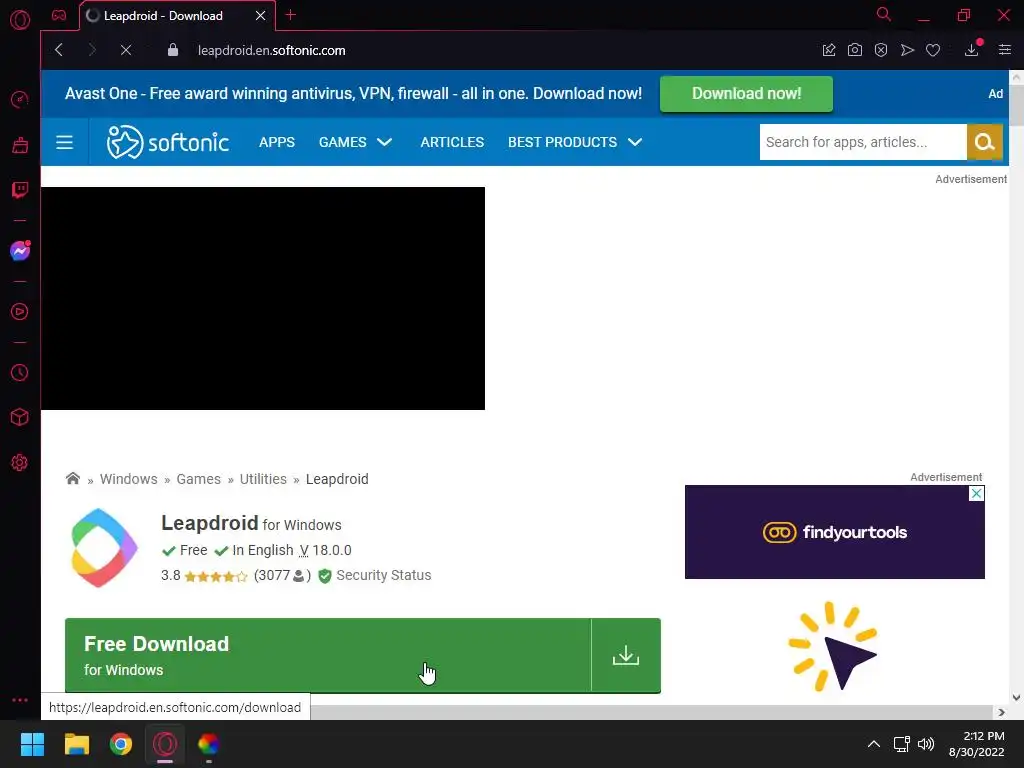Expand the BEST PRODUCTS dropdown
The height and width of the screenshot is (768, 1024).
575,142
